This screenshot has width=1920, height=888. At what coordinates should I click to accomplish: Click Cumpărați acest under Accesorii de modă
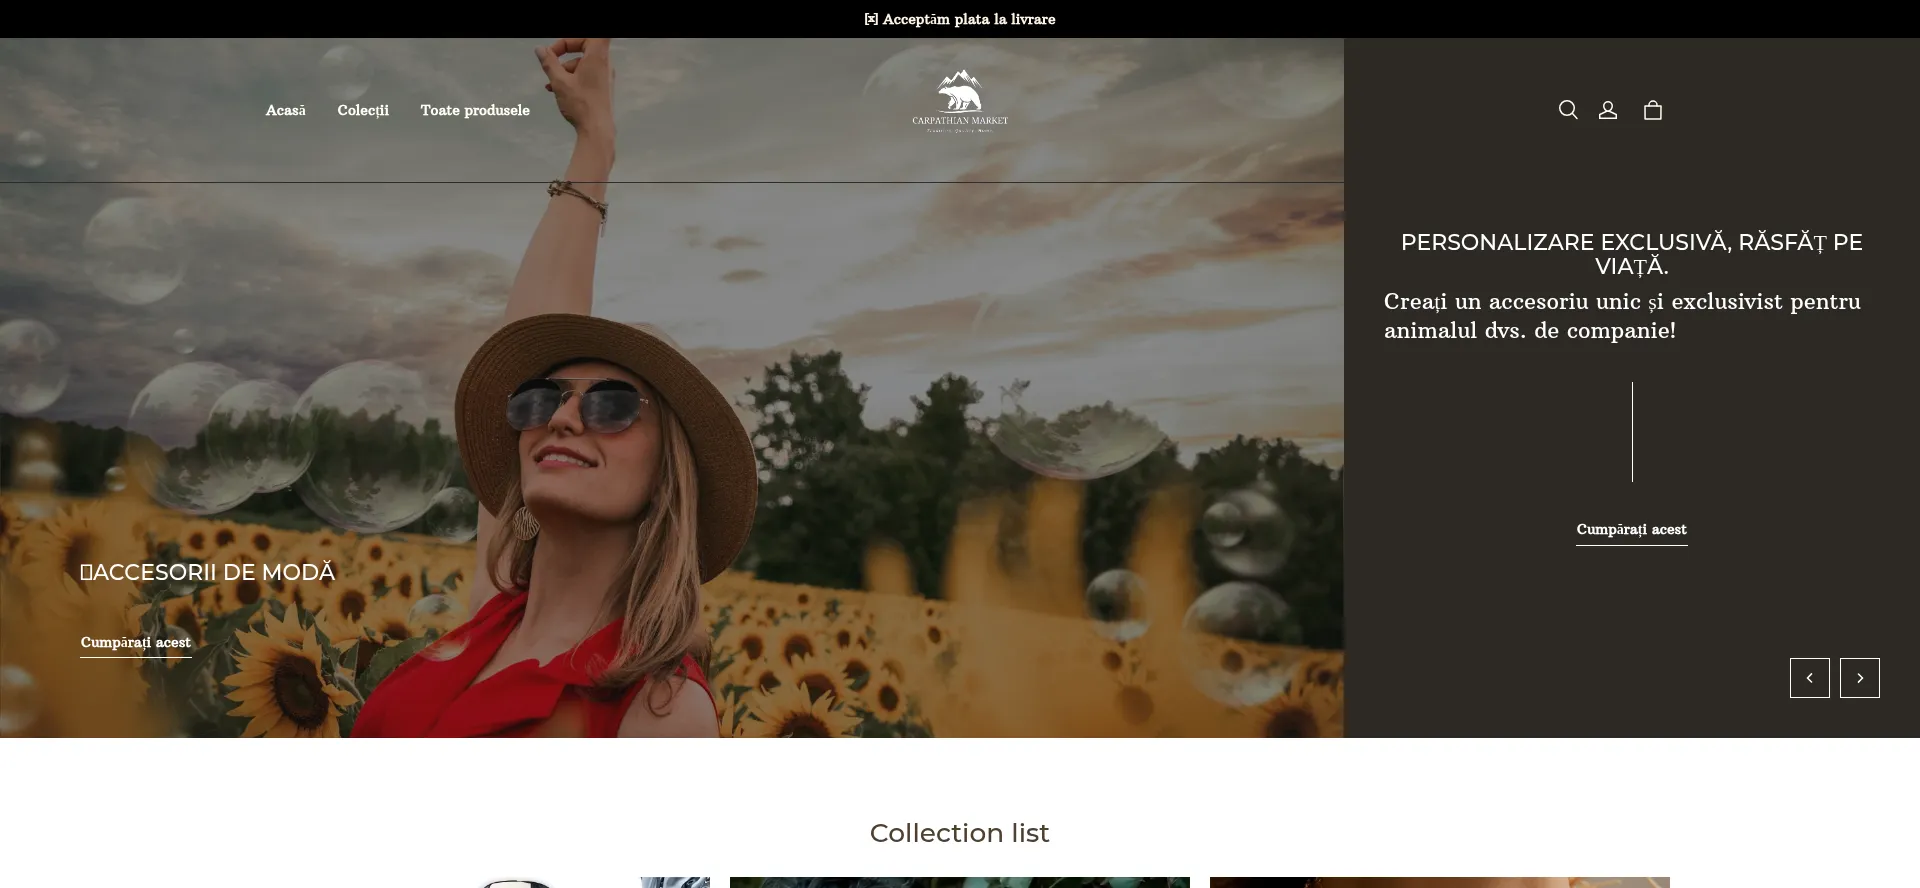tap(136, 643)
